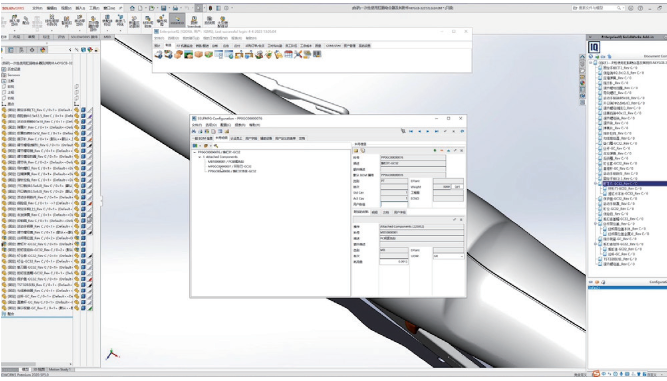The height and width of the screenshot is (381, 667).
Task: Click the binoculars search icon in Configuration toolbar
Action: [x=194, y=131]
